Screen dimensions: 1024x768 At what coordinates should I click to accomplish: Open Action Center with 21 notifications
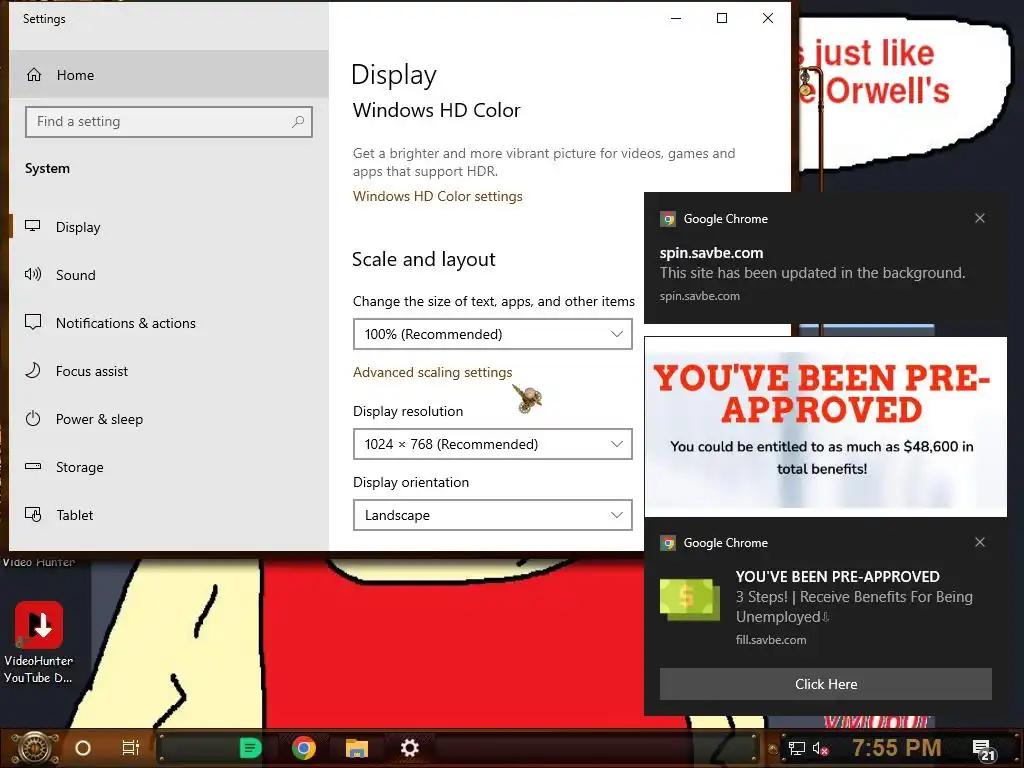coord(984,750)
